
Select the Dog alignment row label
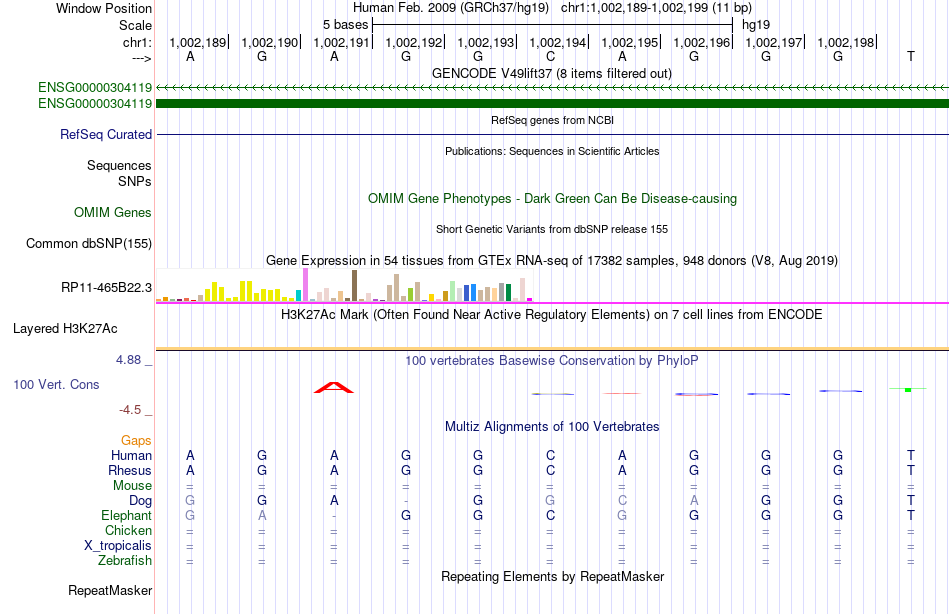pyautogui.click(x=141, y=501)
